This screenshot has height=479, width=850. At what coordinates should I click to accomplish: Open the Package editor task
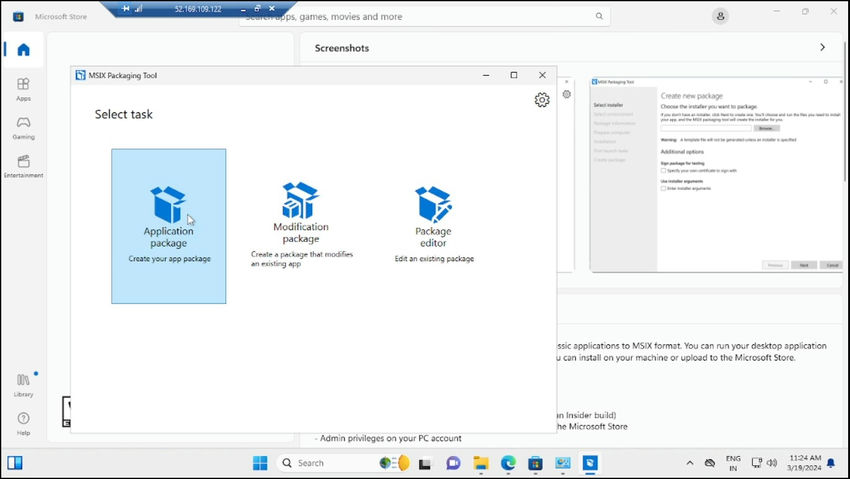click(x=434, y=225)
